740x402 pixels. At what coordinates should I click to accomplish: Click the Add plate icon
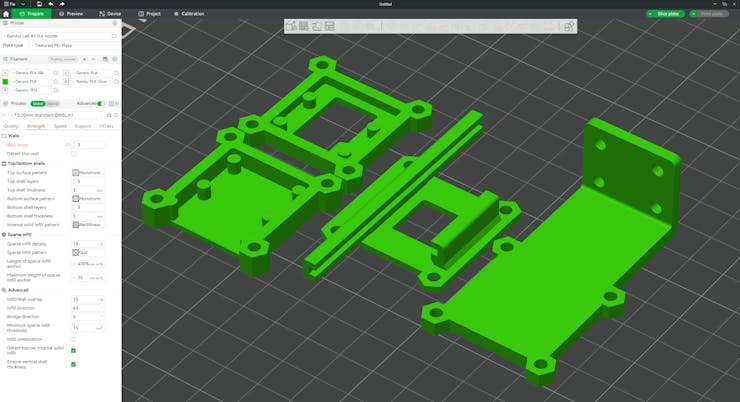[x=304, y=26]
